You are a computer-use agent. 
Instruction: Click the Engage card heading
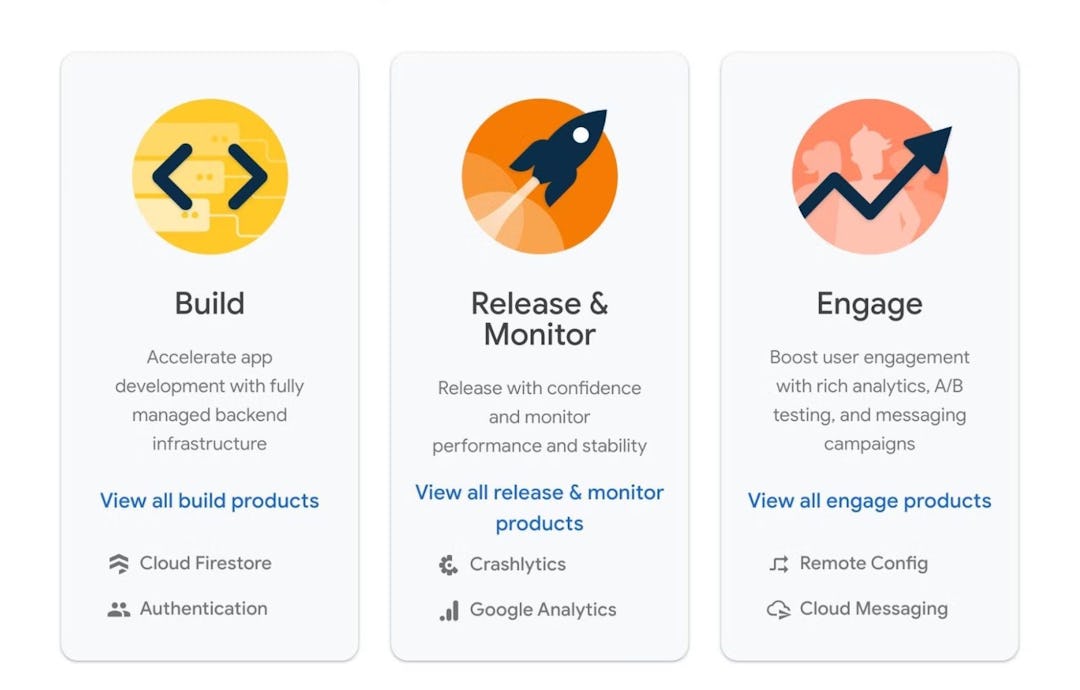click(869, 303)
